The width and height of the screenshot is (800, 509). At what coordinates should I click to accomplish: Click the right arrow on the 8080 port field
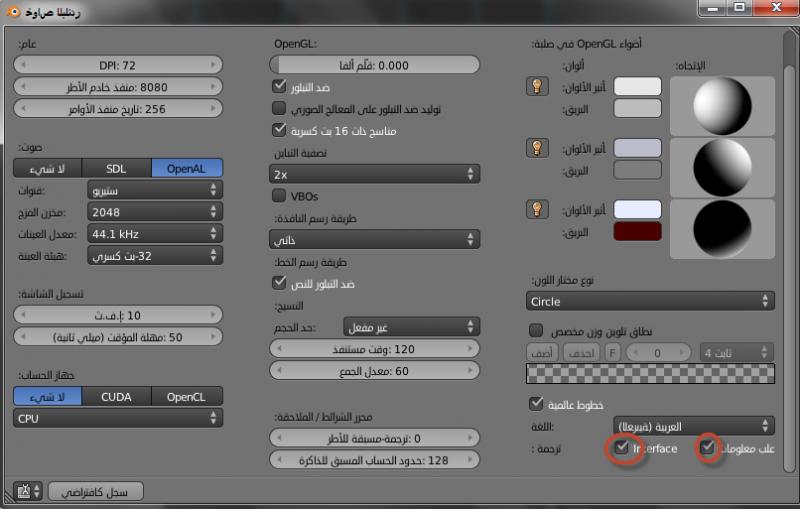(x=213, y=87)
